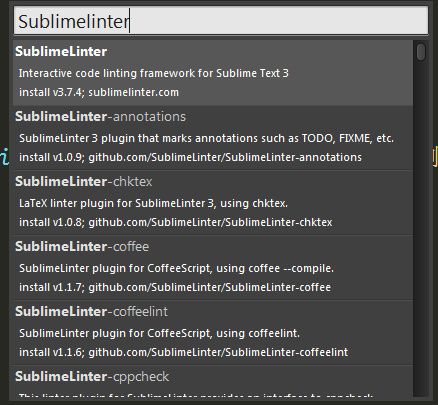Viewport: 438px width, 405px height.
Task: Pick the SublimeLinter-coffee package
Action: pos(213,268)
